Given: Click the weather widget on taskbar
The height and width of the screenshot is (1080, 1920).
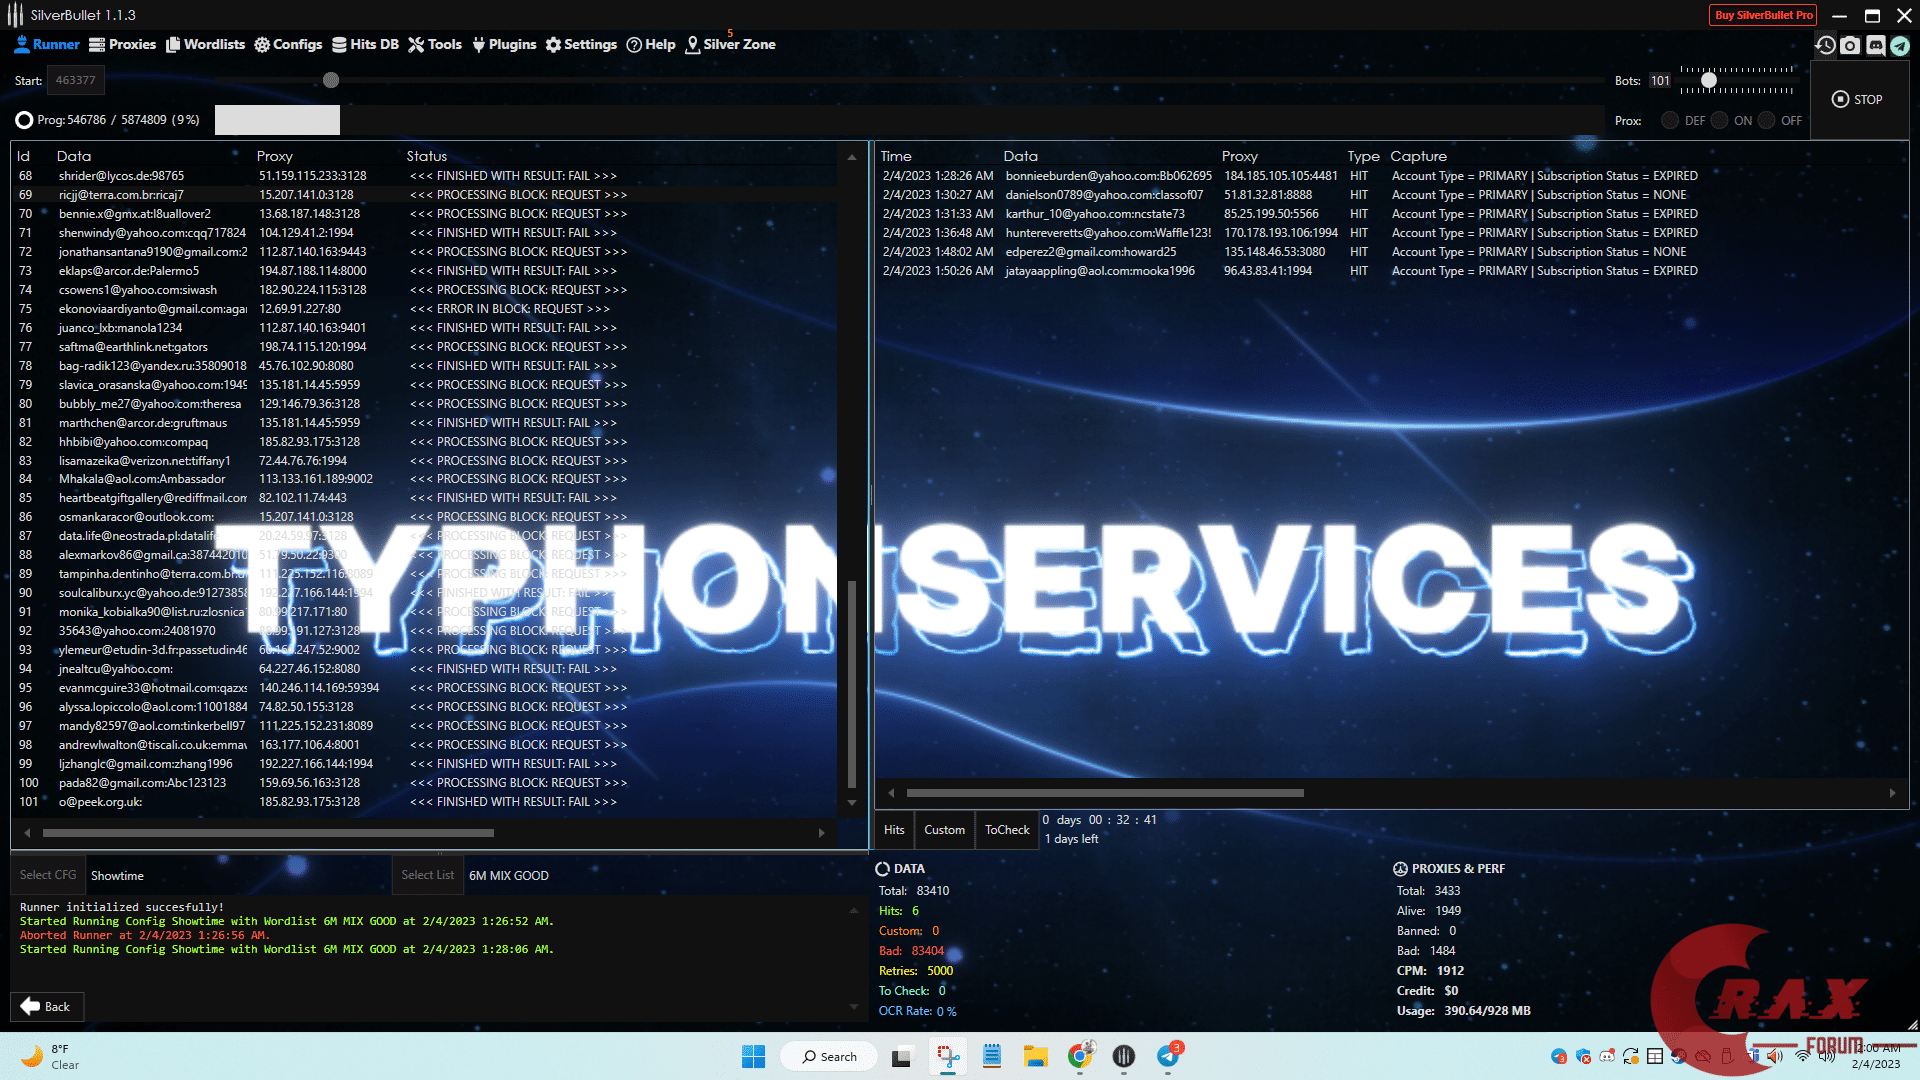Looking at the screenshot, I should pos(50,1056).
